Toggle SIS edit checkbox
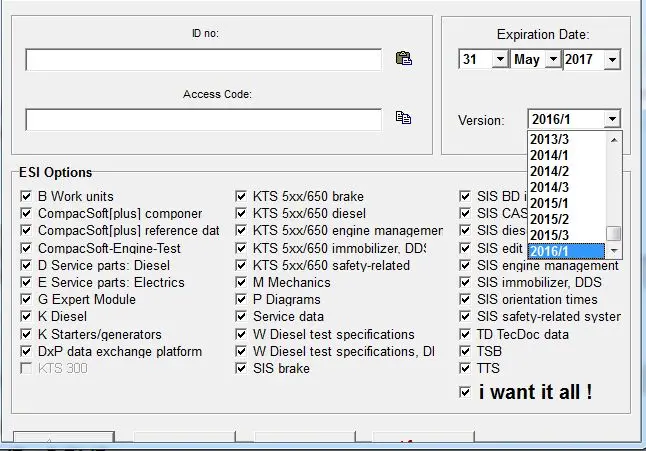Image resolution: width=646 pixels, height=451 pixels. (465, 248)
